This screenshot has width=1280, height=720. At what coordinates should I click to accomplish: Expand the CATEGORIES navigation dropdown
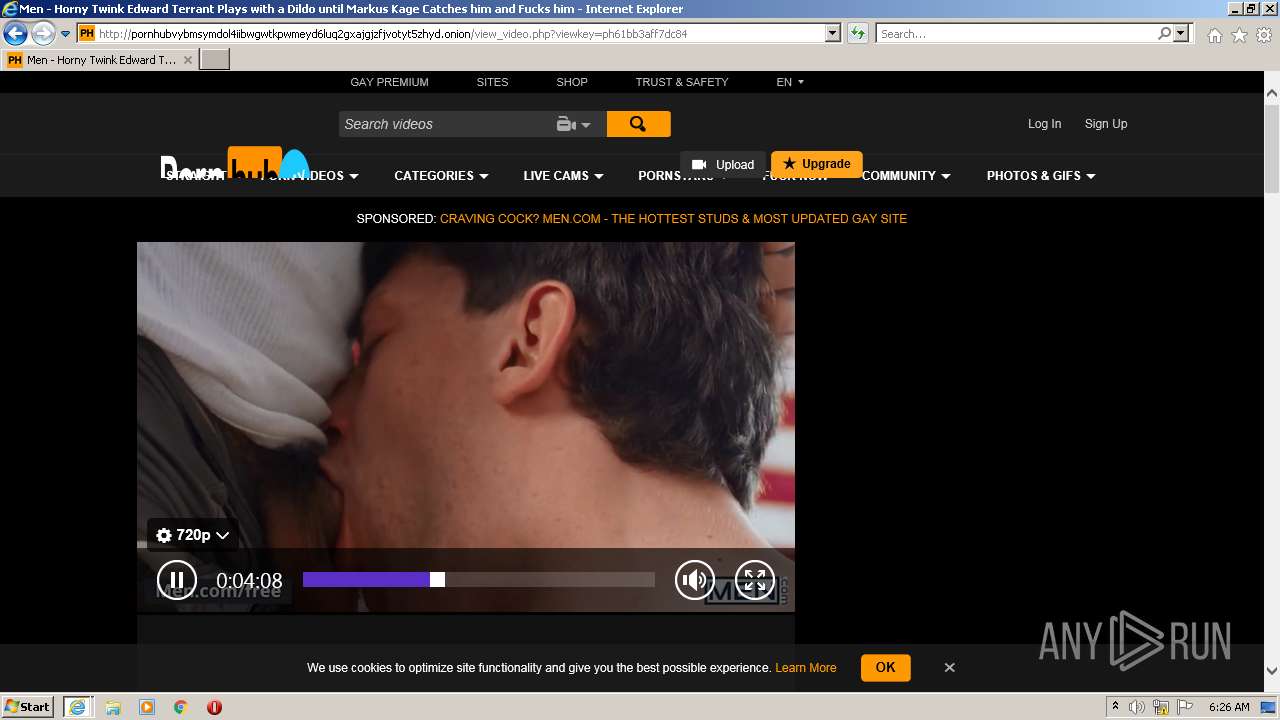coord(441,176)
